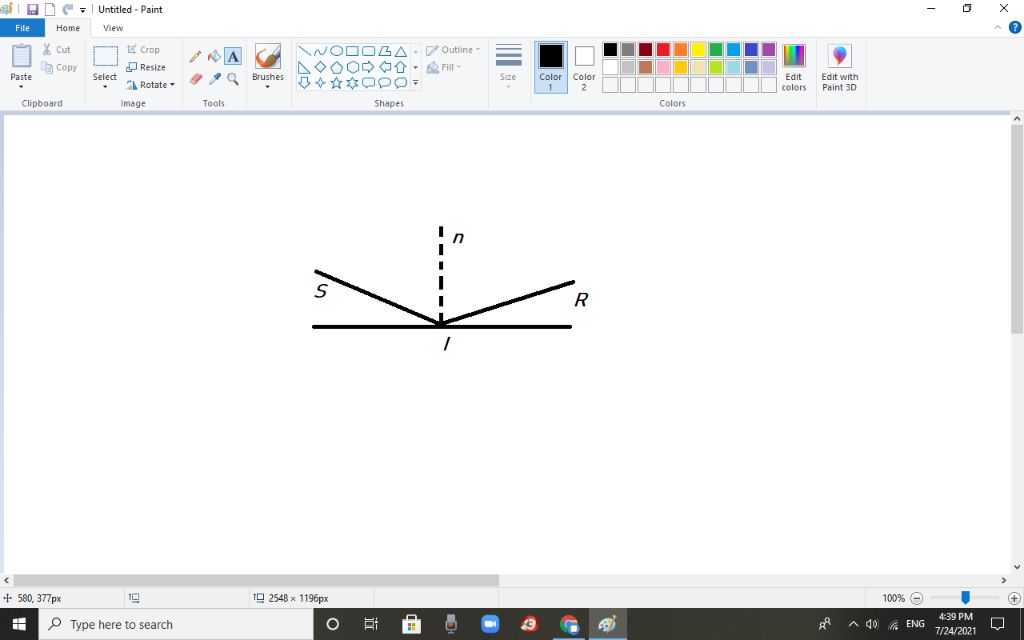This screenshot has width=1024, height=640.
Task: Activate Color 2 selector
Action: pos(584,67)
